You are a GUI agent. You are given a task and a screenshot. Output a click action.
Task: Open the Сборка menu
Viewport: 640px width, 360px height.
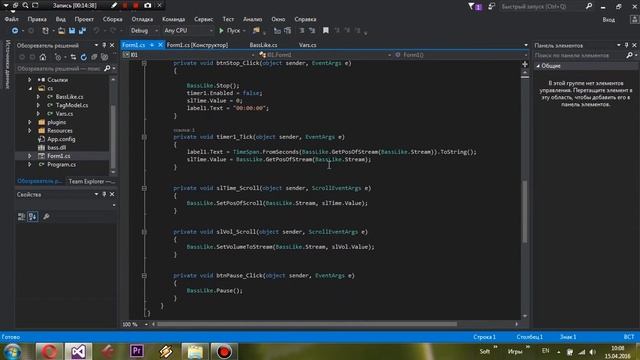(112, 19)
